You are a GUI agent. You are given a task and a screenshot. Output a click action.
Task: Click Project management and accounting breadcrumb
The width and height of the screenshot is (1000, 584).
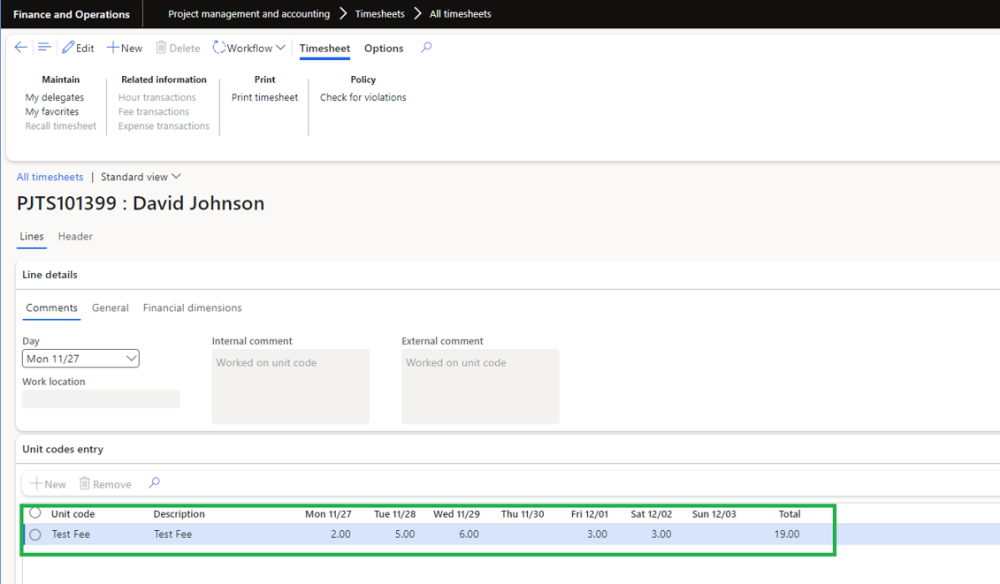(x=249, y=14)
